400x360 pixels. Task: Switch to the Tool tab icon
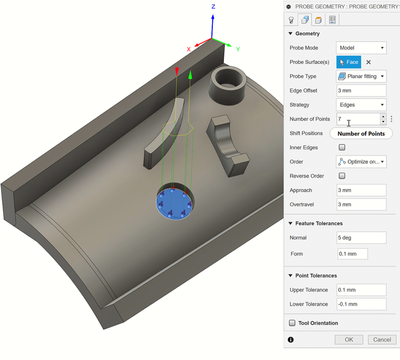[291, 20]
